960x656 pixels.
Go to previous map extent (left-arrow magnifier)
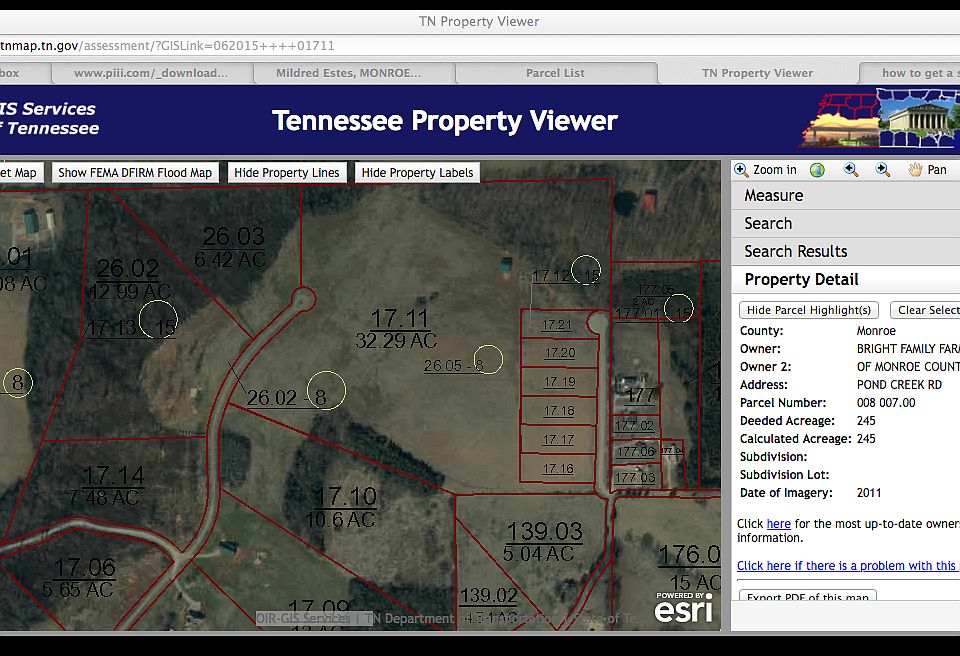pos(850,170)
